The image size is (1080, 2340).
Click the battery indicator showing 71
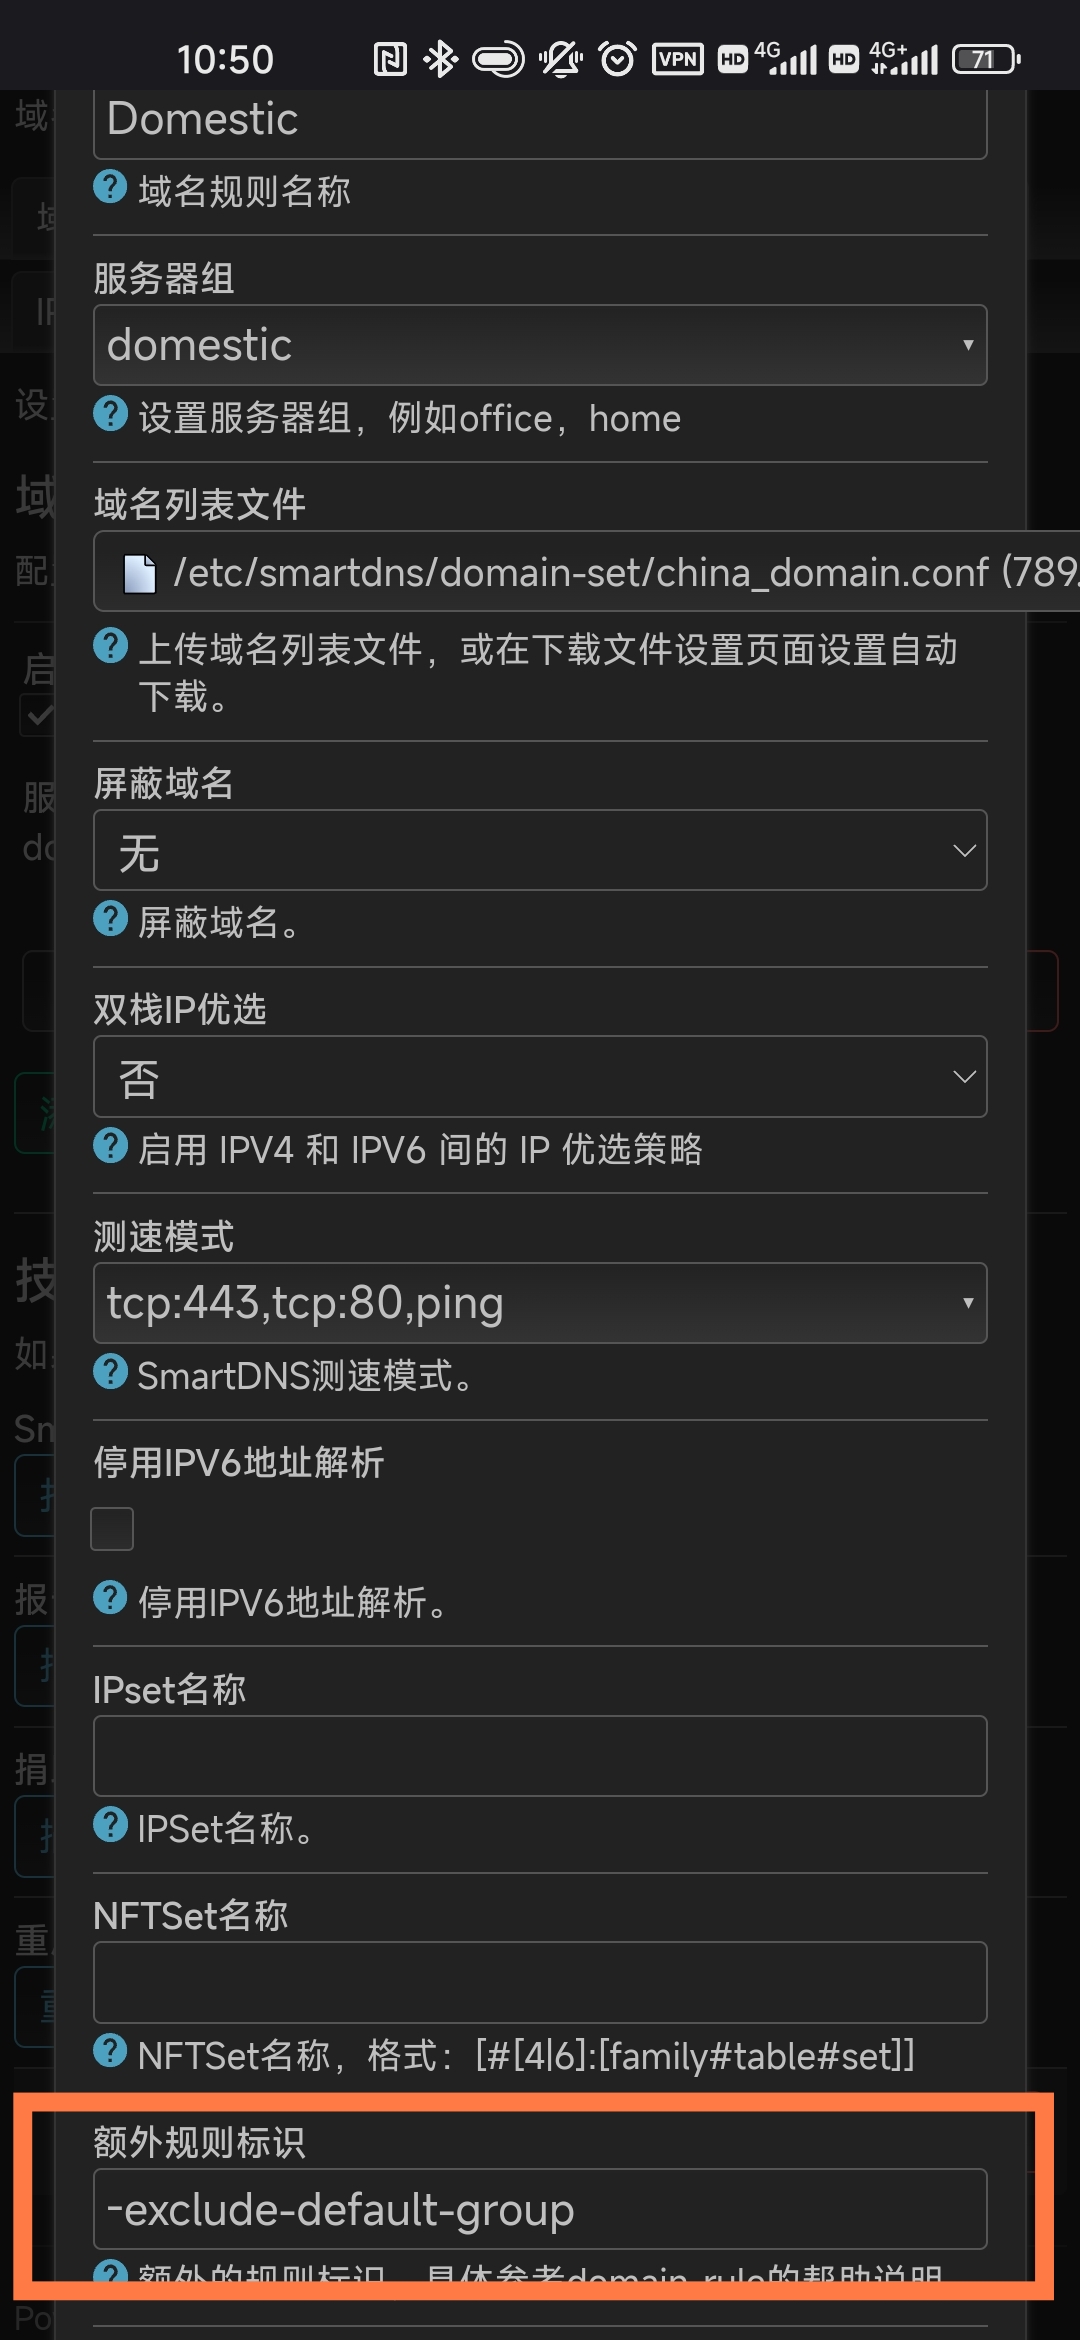point(983,59)
